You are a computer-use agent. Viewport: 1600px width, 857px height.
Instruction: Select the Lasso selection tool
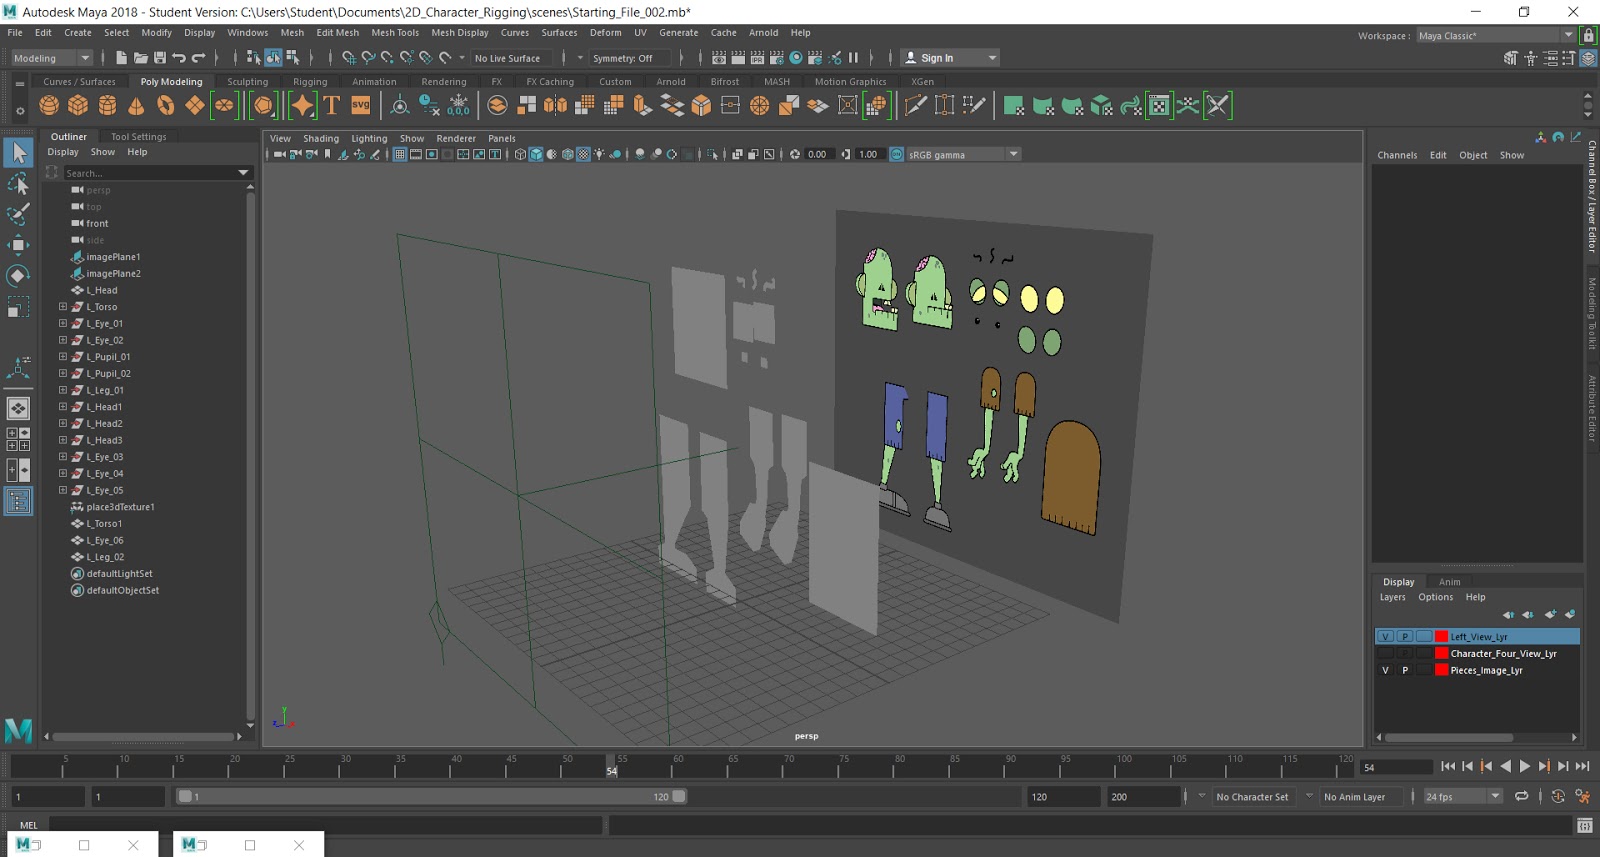coord(18,184)
